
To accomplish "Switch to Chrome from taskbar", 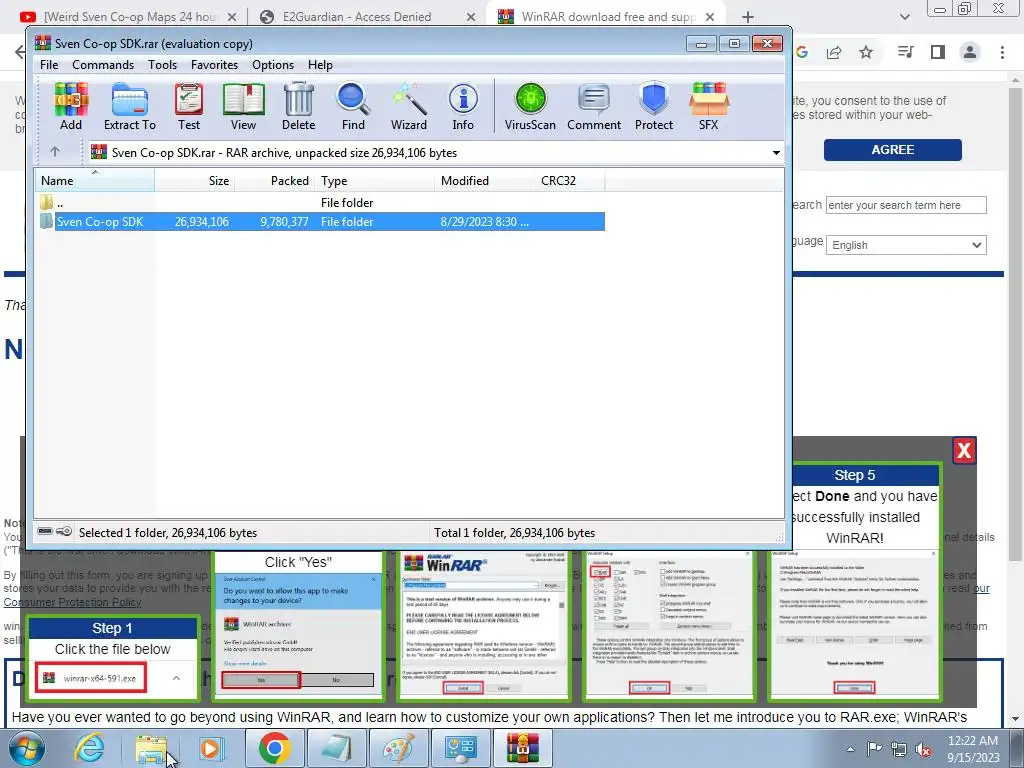I will coord(274,748).
